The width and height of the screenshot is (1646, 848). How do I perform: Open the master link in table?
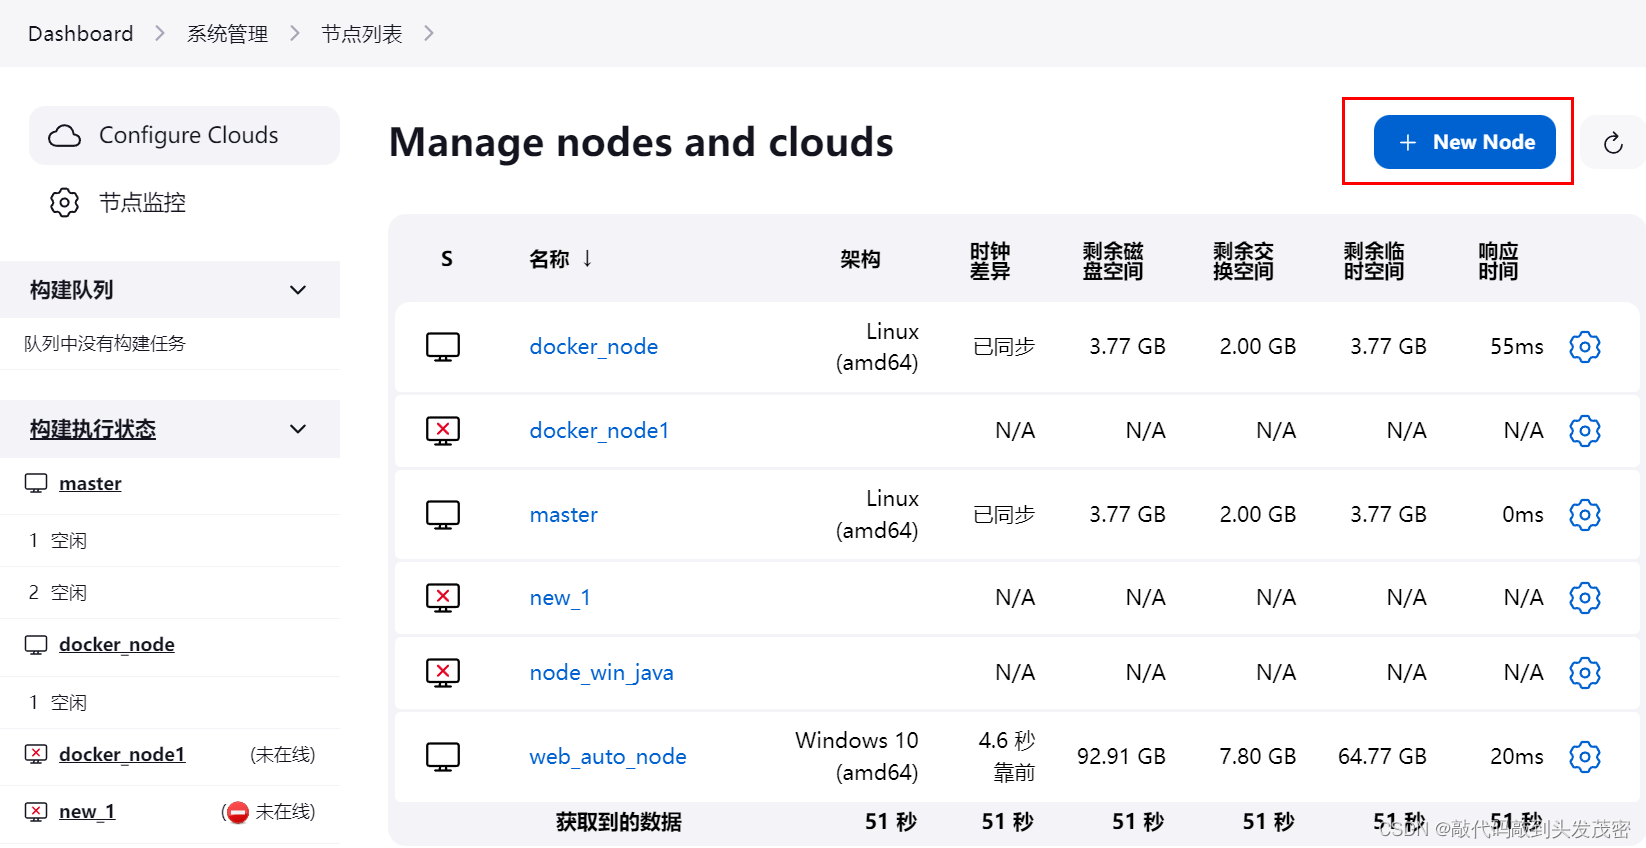(x=564, y=515)
